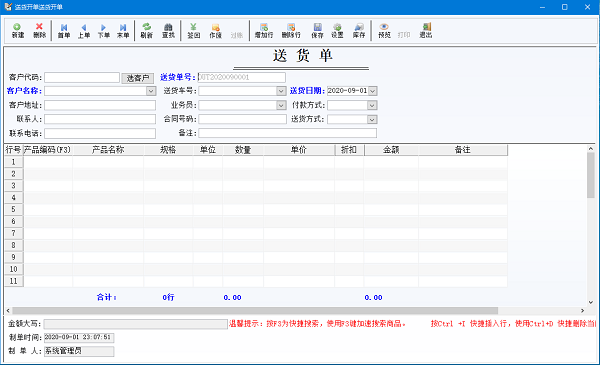
Task: Expand the 付款方式 combo box
Action: pos(372,105)
